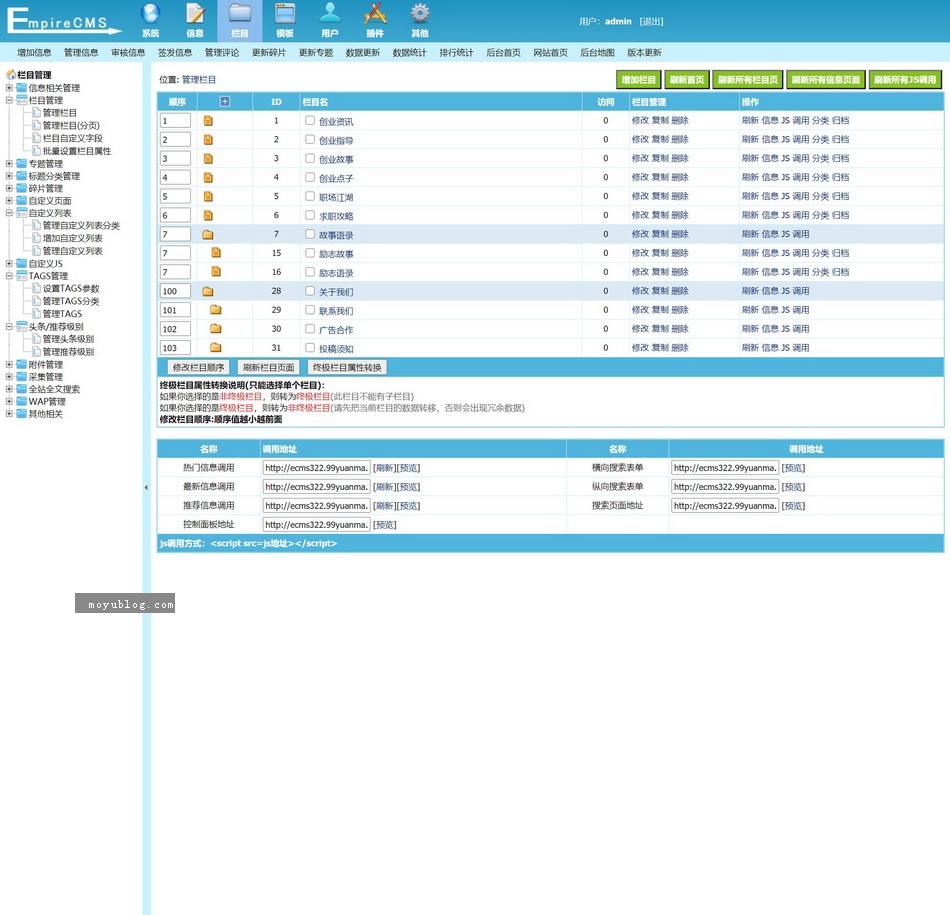Click the 刷新所有JS调用 button
Image resolution: width=950 pixels, height=915 pixels.
pyautogui.click(x=905, y=79)
